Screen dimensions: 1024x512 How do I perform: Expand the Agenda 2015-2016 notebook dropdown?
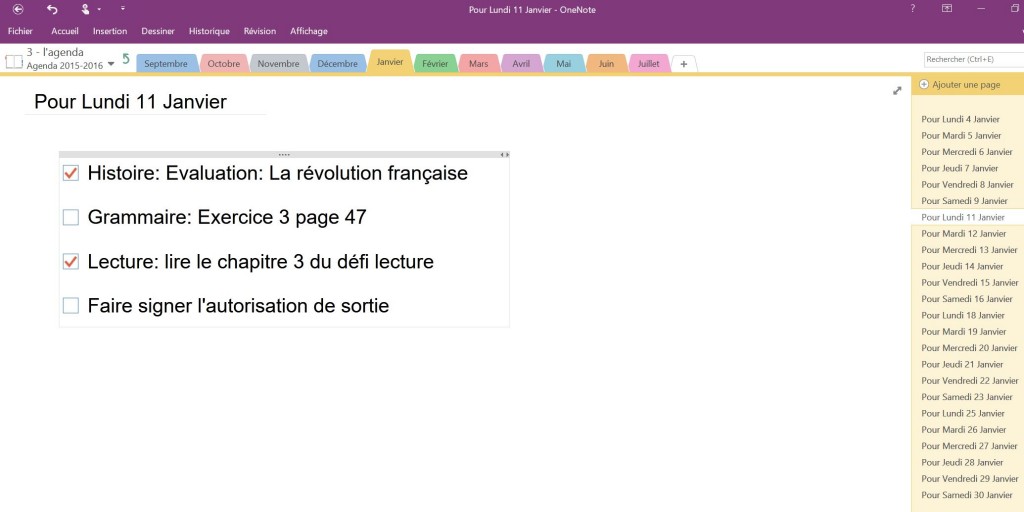[111, 66]
